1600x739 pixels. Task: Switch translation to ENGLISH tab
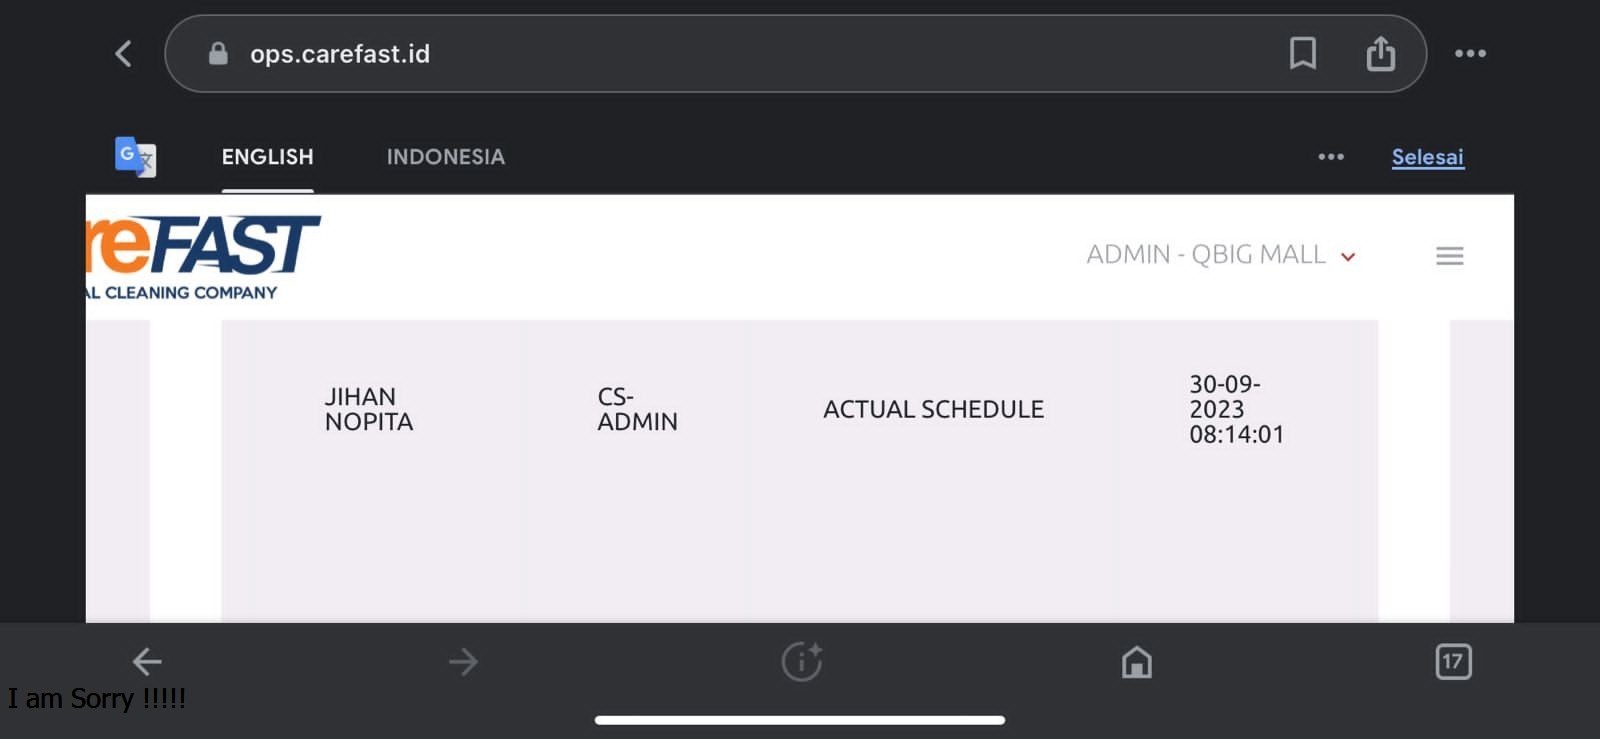(x=267, y=157)
